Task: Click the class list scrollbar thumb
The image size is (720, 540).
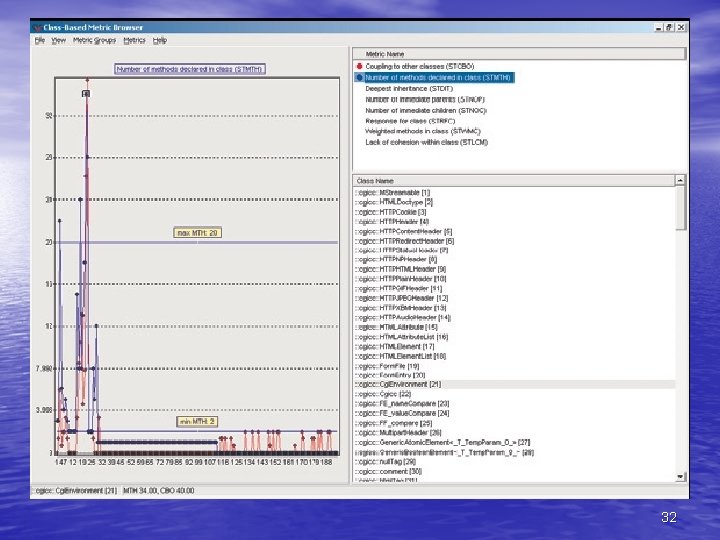Action: pos(681,208)
